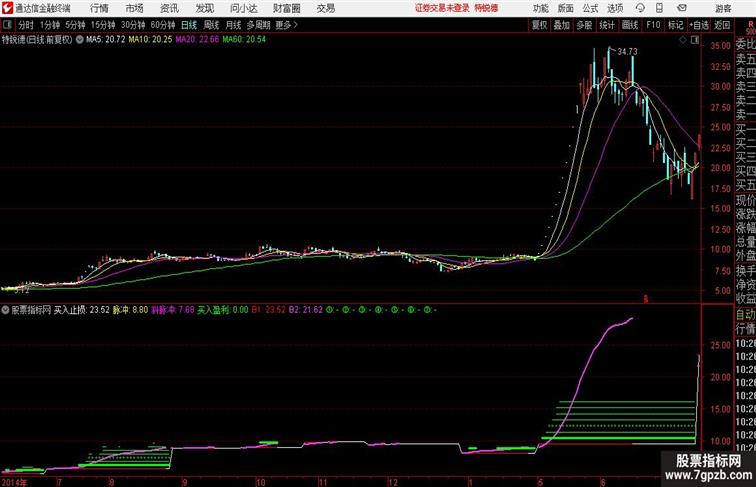Click the B1: 23.52 value

coord(269,310)
